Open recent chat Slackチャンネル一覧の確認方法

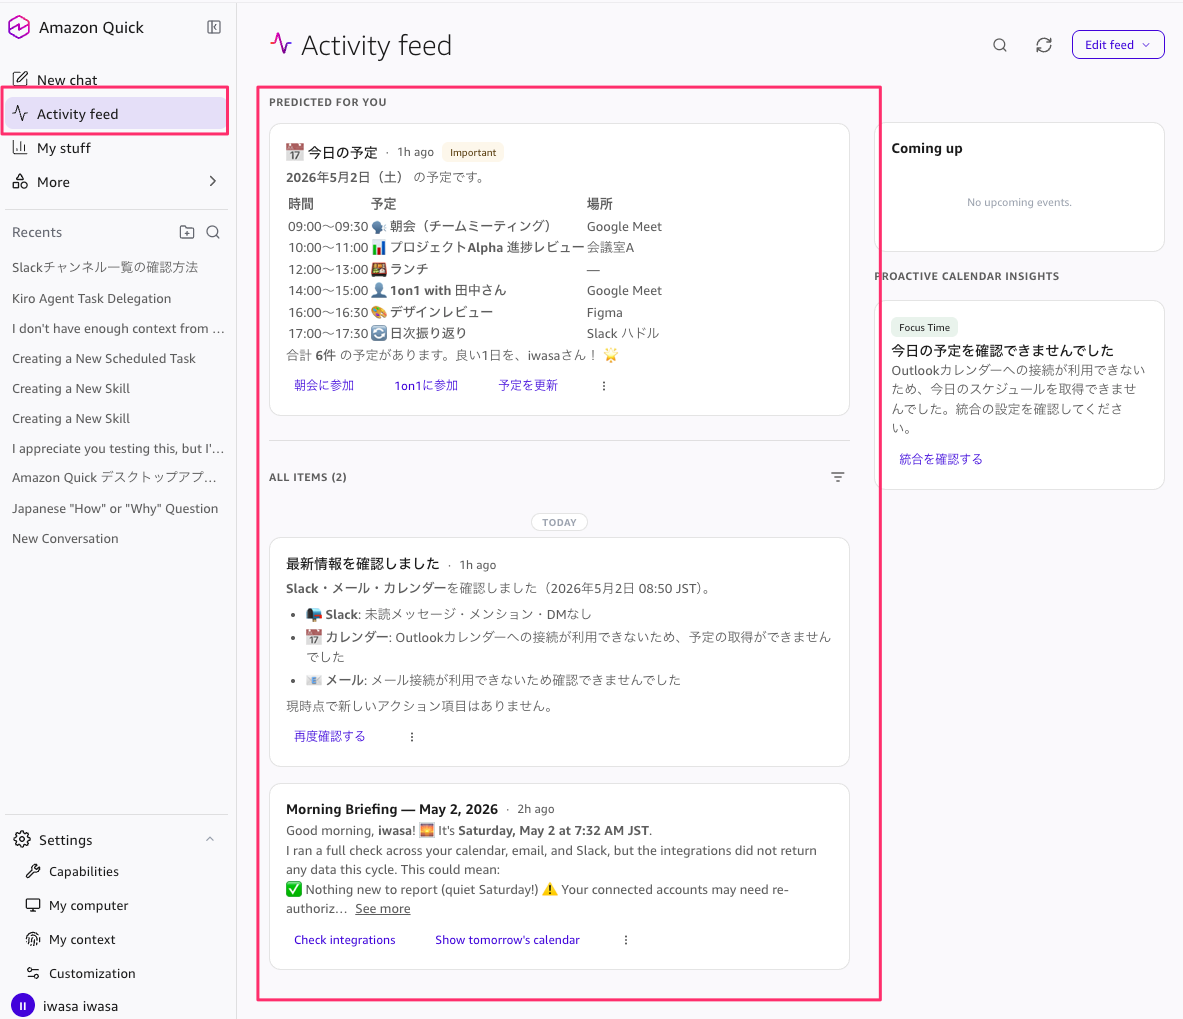105,267
